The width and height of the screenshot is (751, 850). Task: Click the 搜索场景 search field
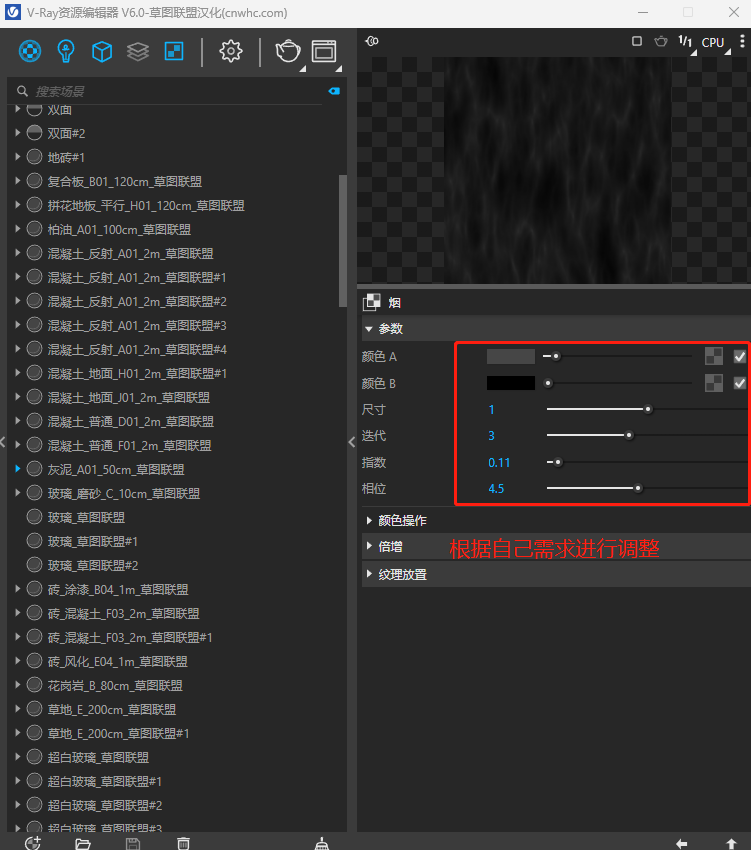click(170, 91)
